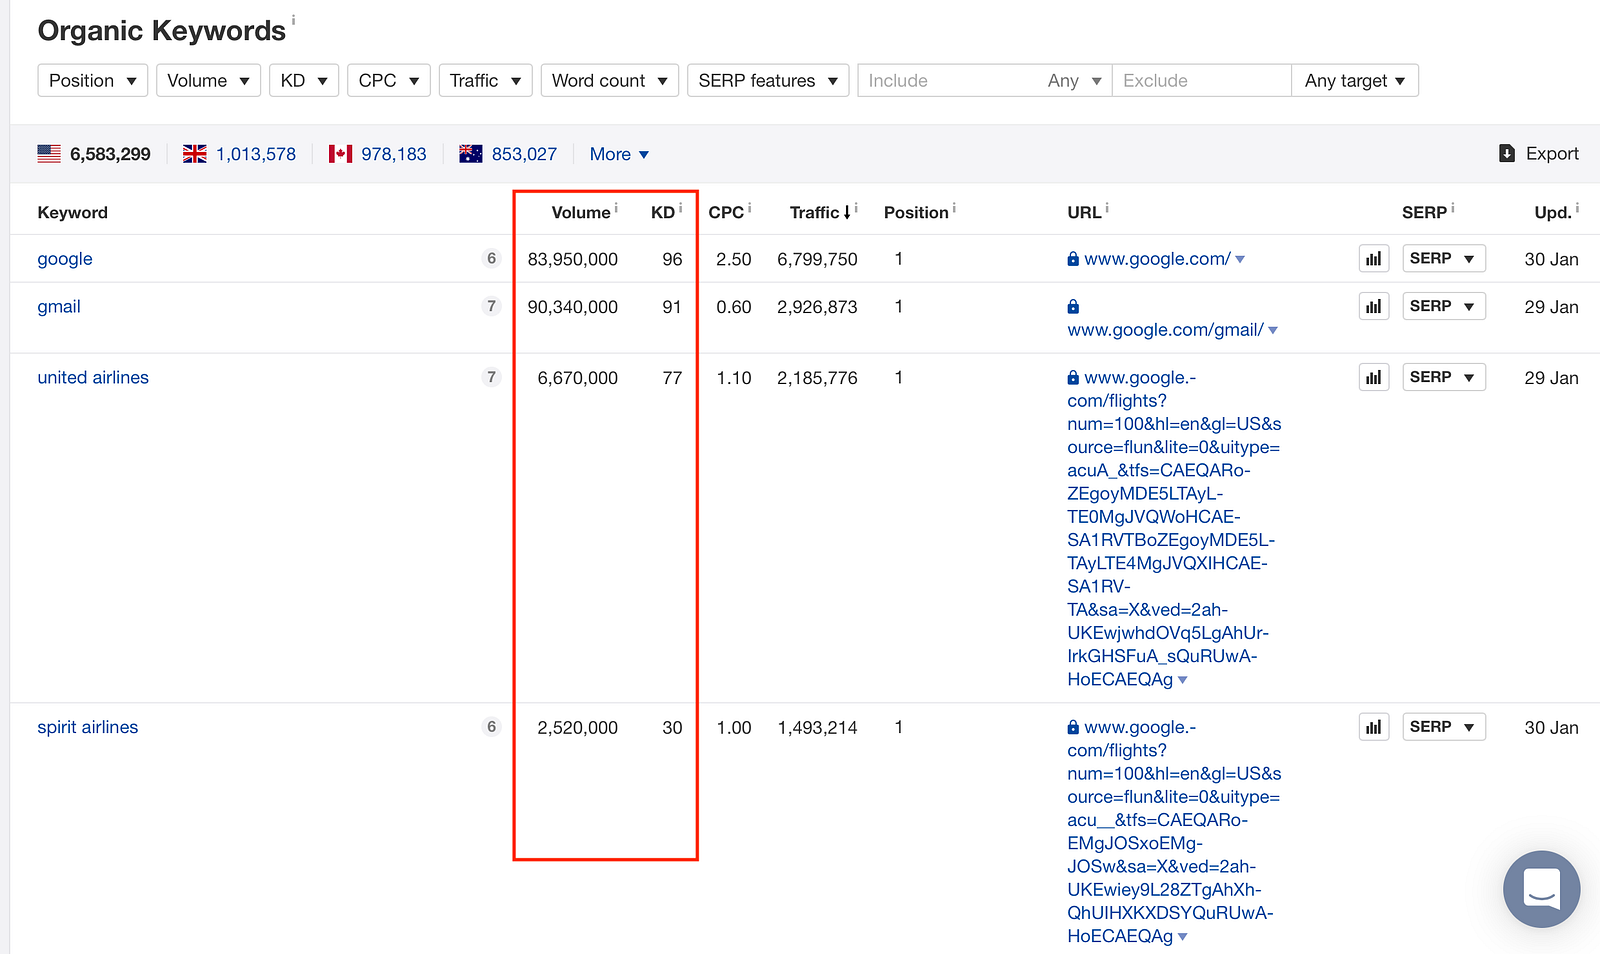Click the Export button
Viewport: 1600px width, 954px height.
[1539, 154]
